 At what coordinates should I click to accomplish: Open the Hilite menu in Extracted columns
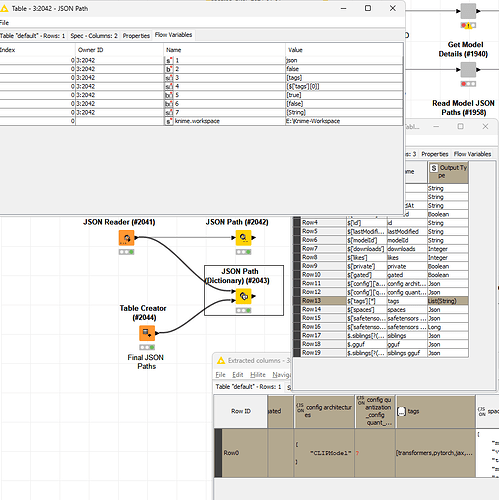click(258, 375)
